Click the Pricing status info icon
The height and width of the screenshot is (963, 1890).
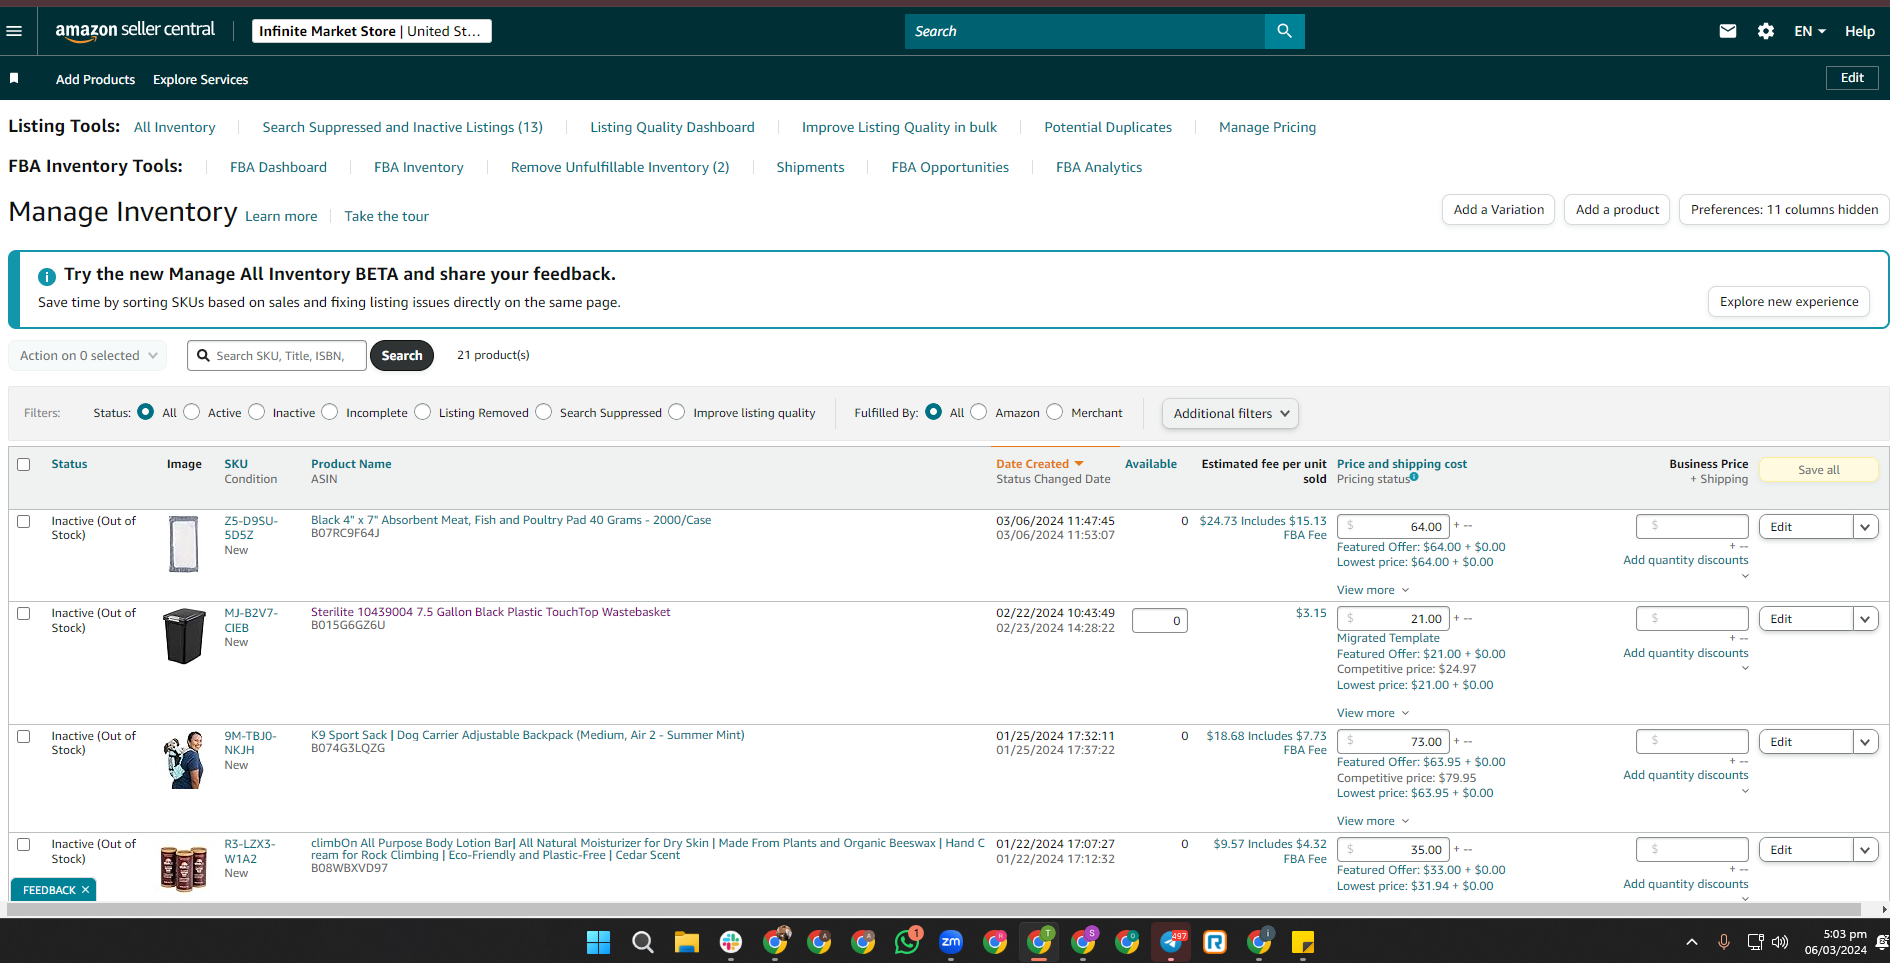click(1414, 477)
